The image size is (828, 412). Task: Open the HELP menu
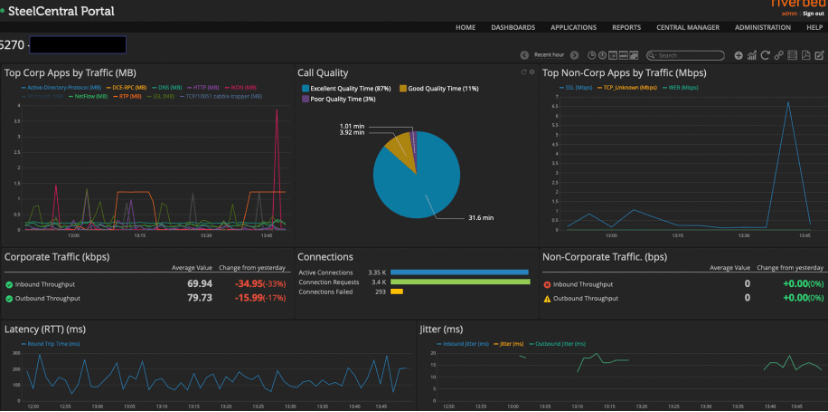(x=814, y=27)
